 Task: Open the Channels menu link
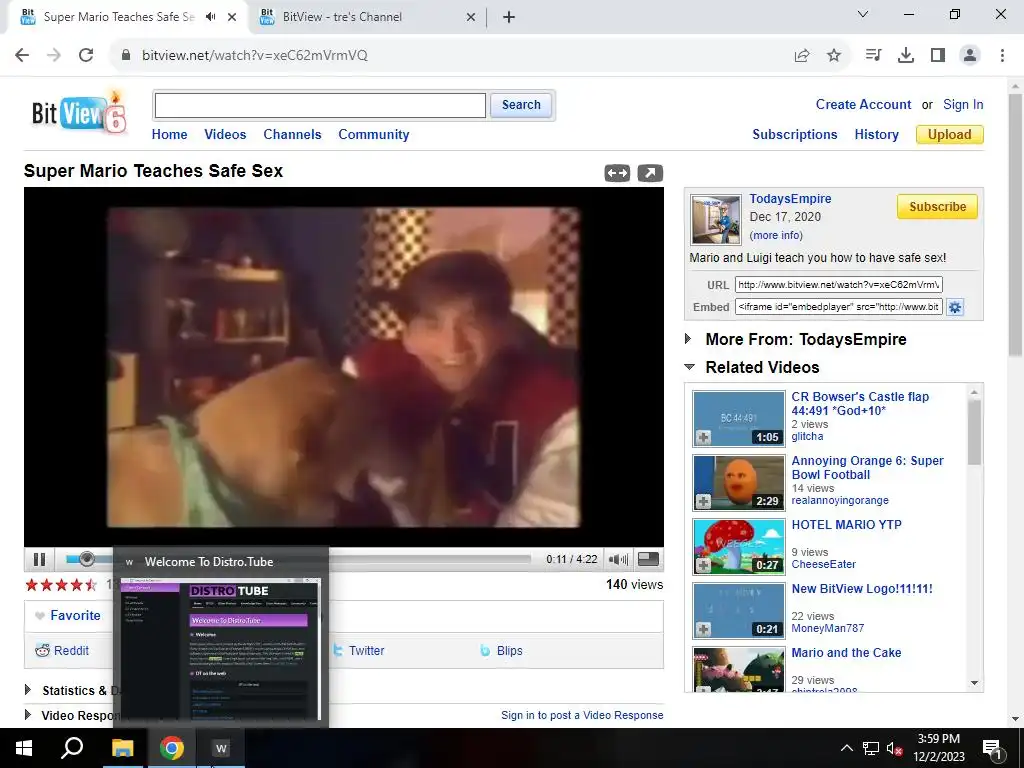(x=292, y=135)
